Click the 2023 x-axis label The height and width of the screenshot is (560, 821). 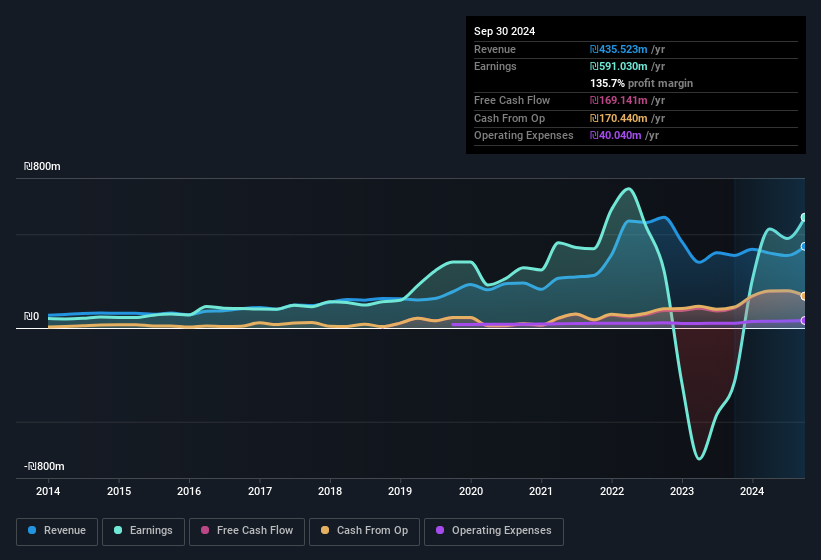tap(682, 491)
